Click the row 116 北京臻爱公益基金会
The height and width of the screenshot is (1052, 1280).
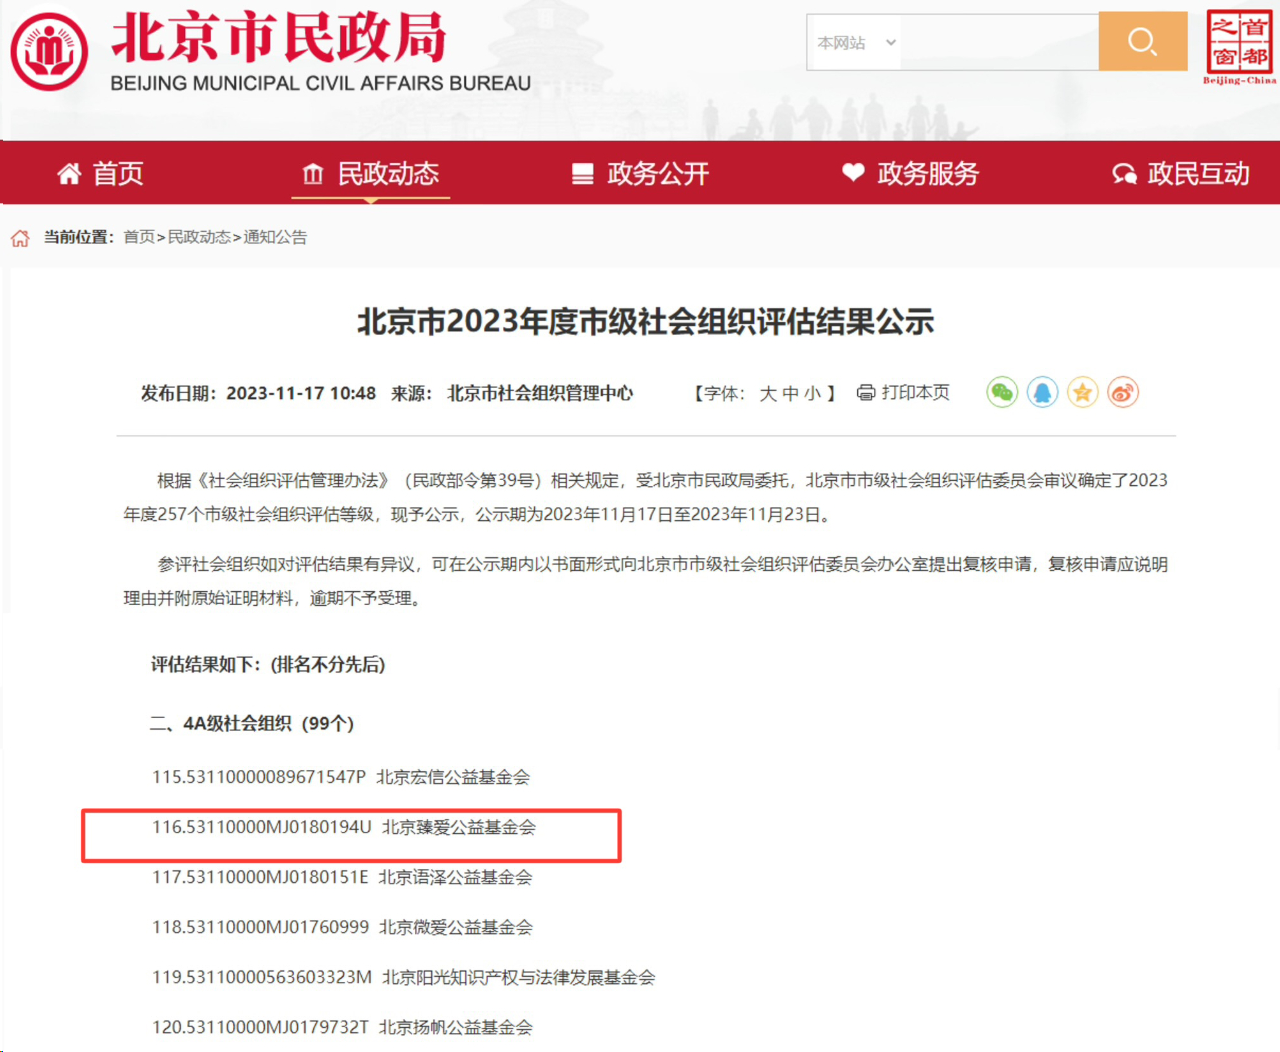[344, 827]
